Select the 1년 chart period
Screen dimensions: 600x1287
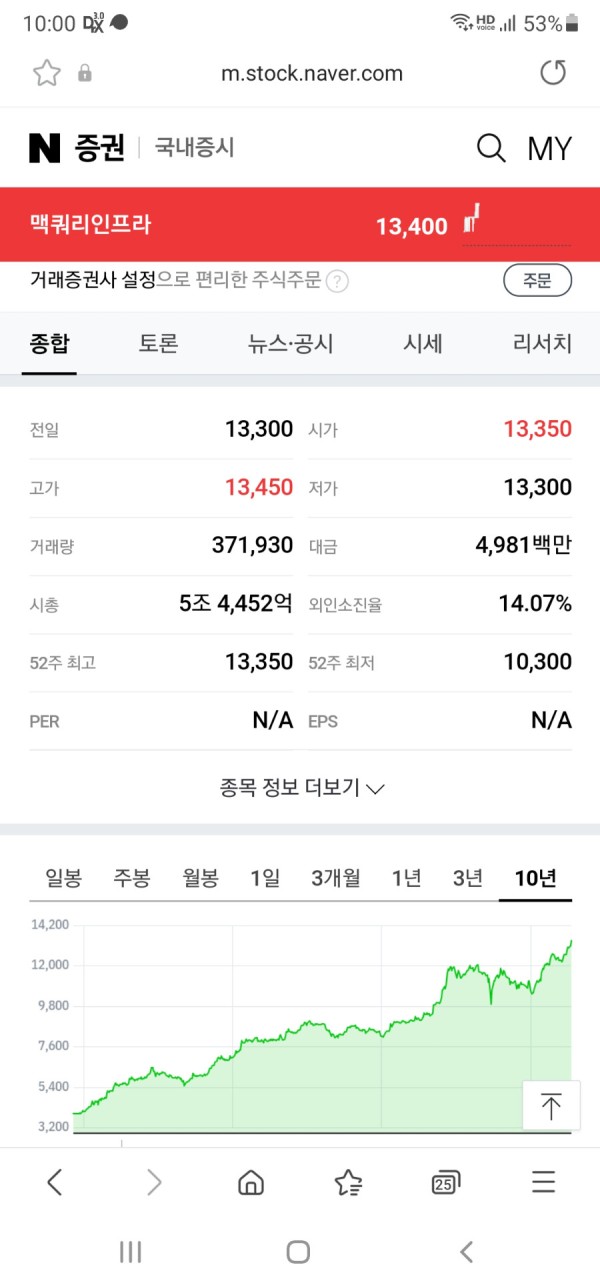(406, 878)
